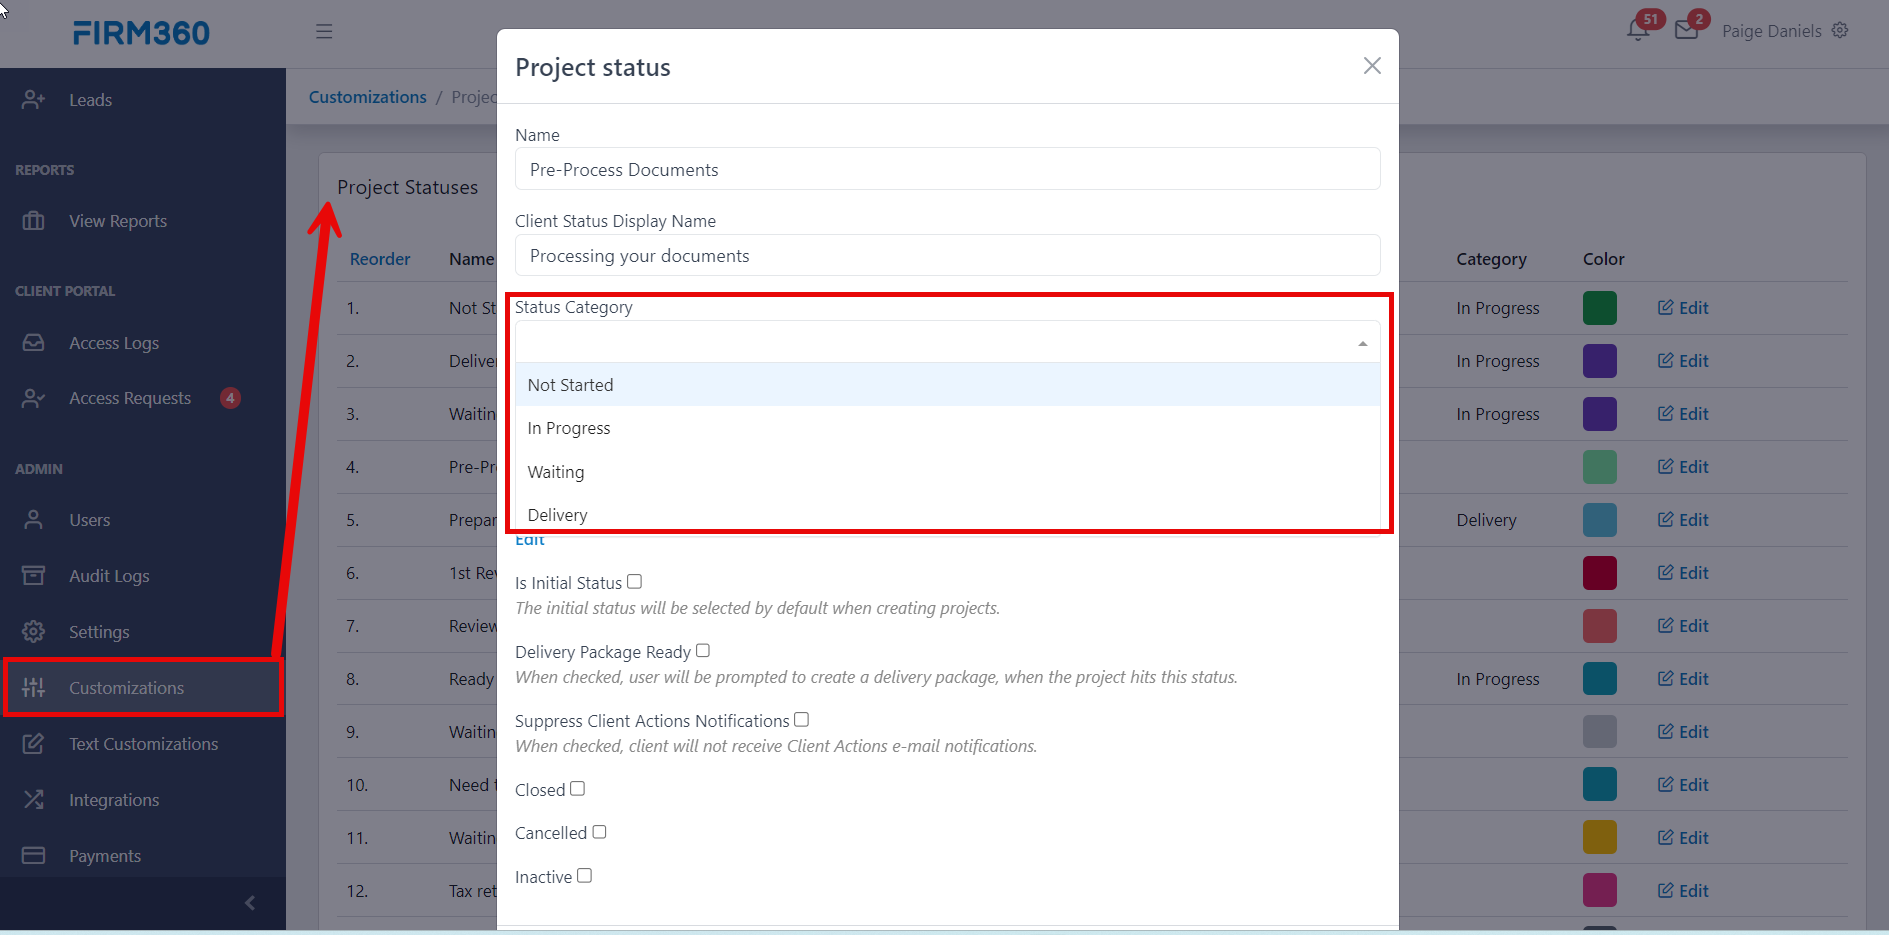
Task: Click the Client Status Display Name field
Action: click(947, 256)
